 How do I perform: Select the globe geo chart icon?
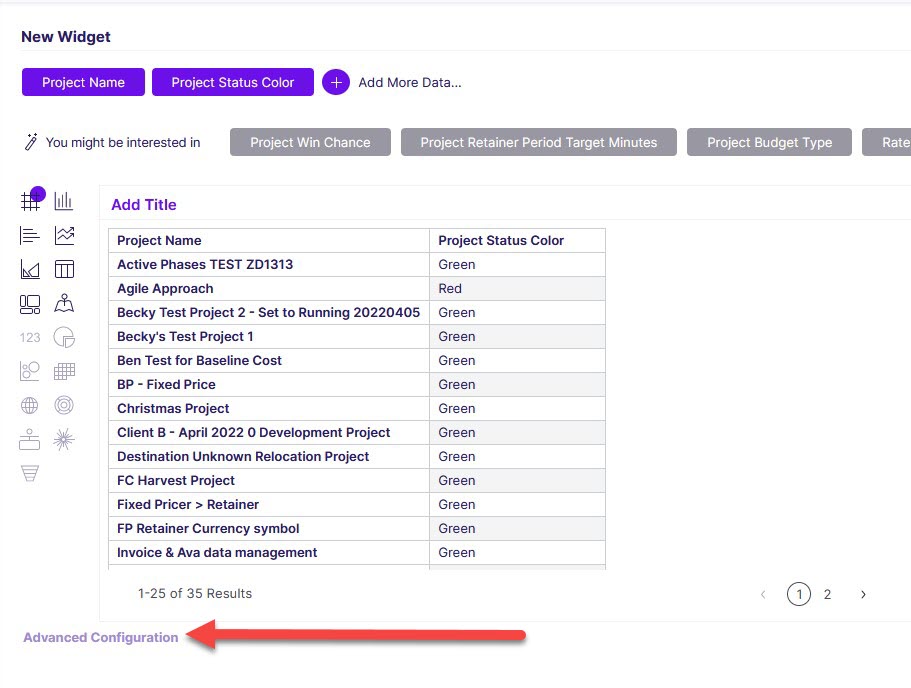(30, 405)
